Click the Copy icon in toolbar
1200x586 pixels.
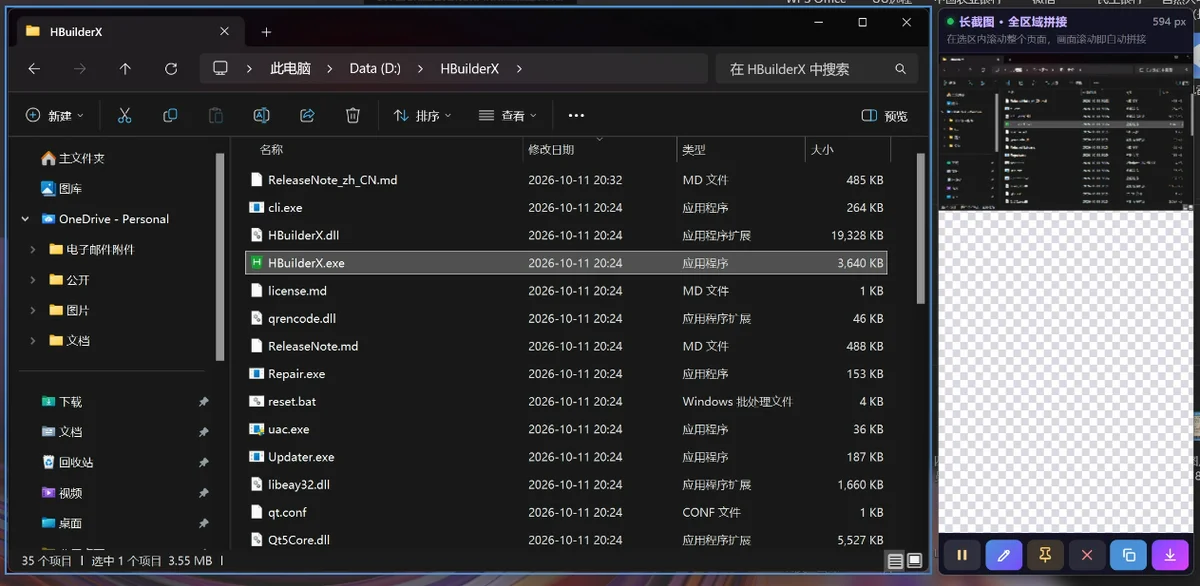(170, 116)
